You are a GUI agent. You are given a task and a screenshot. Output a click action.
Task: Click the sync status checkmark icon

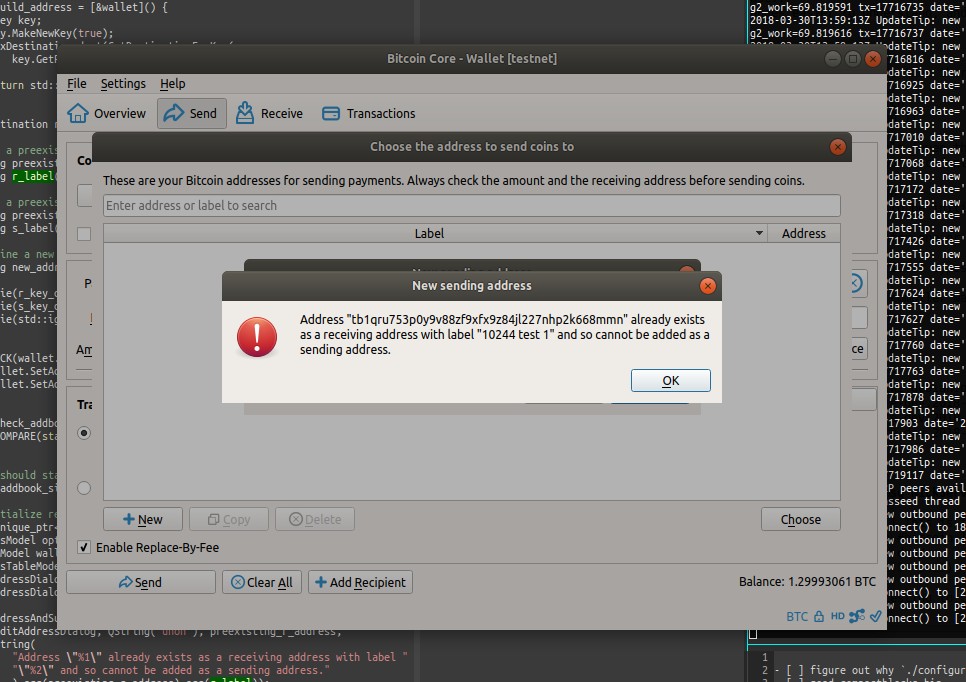pos(875,616)
